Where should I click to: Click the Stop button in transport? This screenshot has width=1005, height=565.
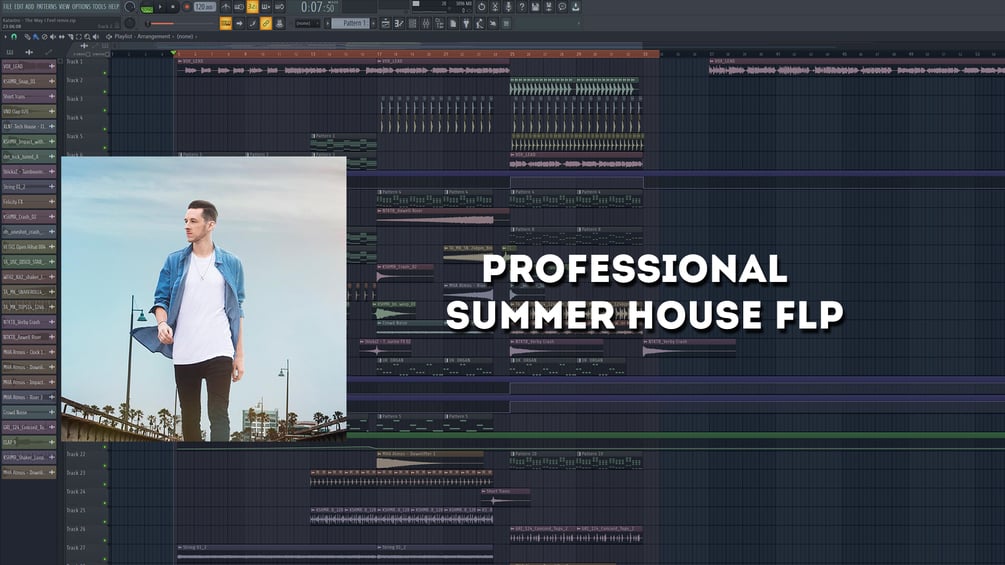point(172,6)
